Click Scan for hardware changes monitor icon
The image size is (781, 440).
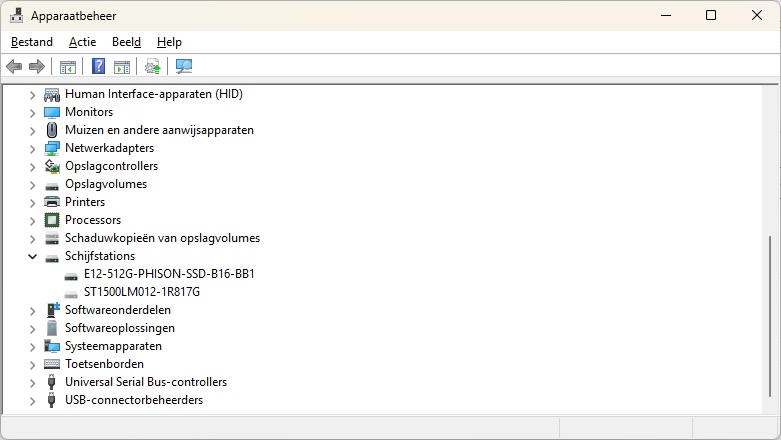[x=184, y=66]
